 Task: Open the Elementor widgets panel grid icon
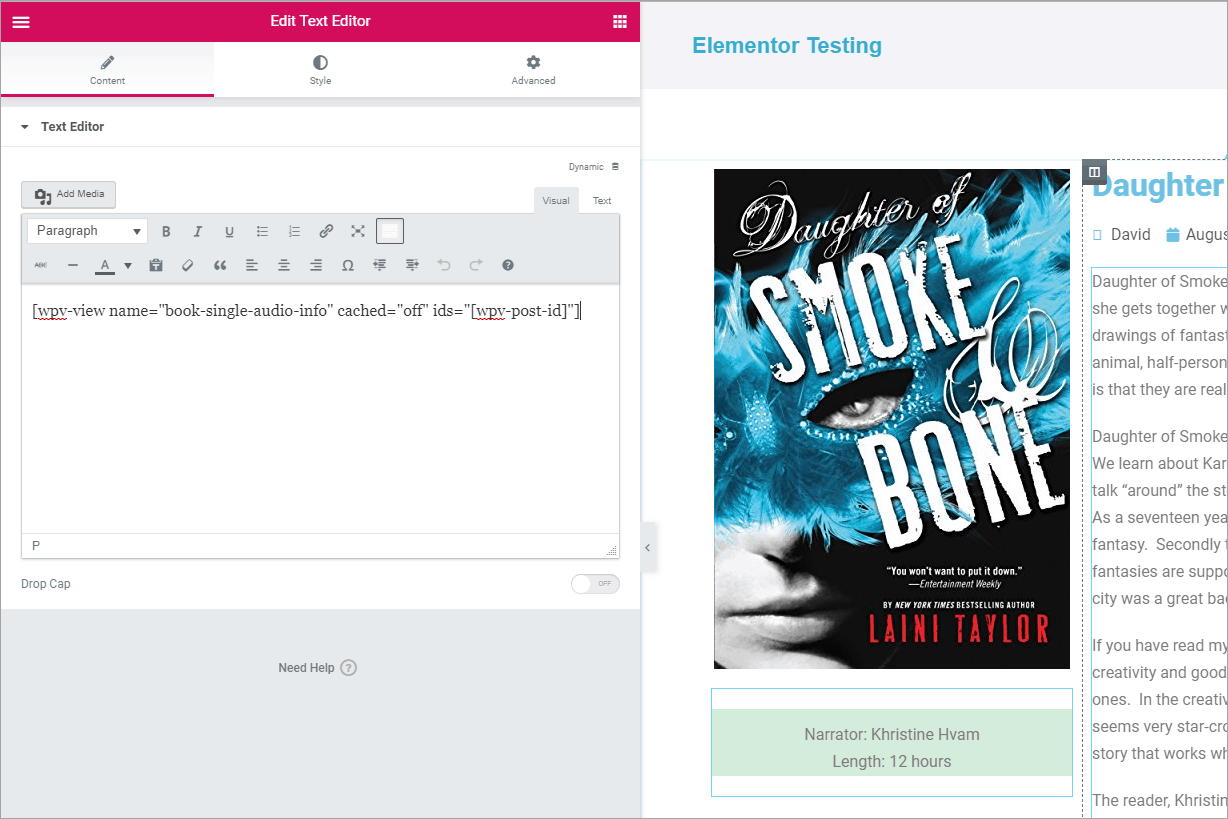[x=620, y=21]
